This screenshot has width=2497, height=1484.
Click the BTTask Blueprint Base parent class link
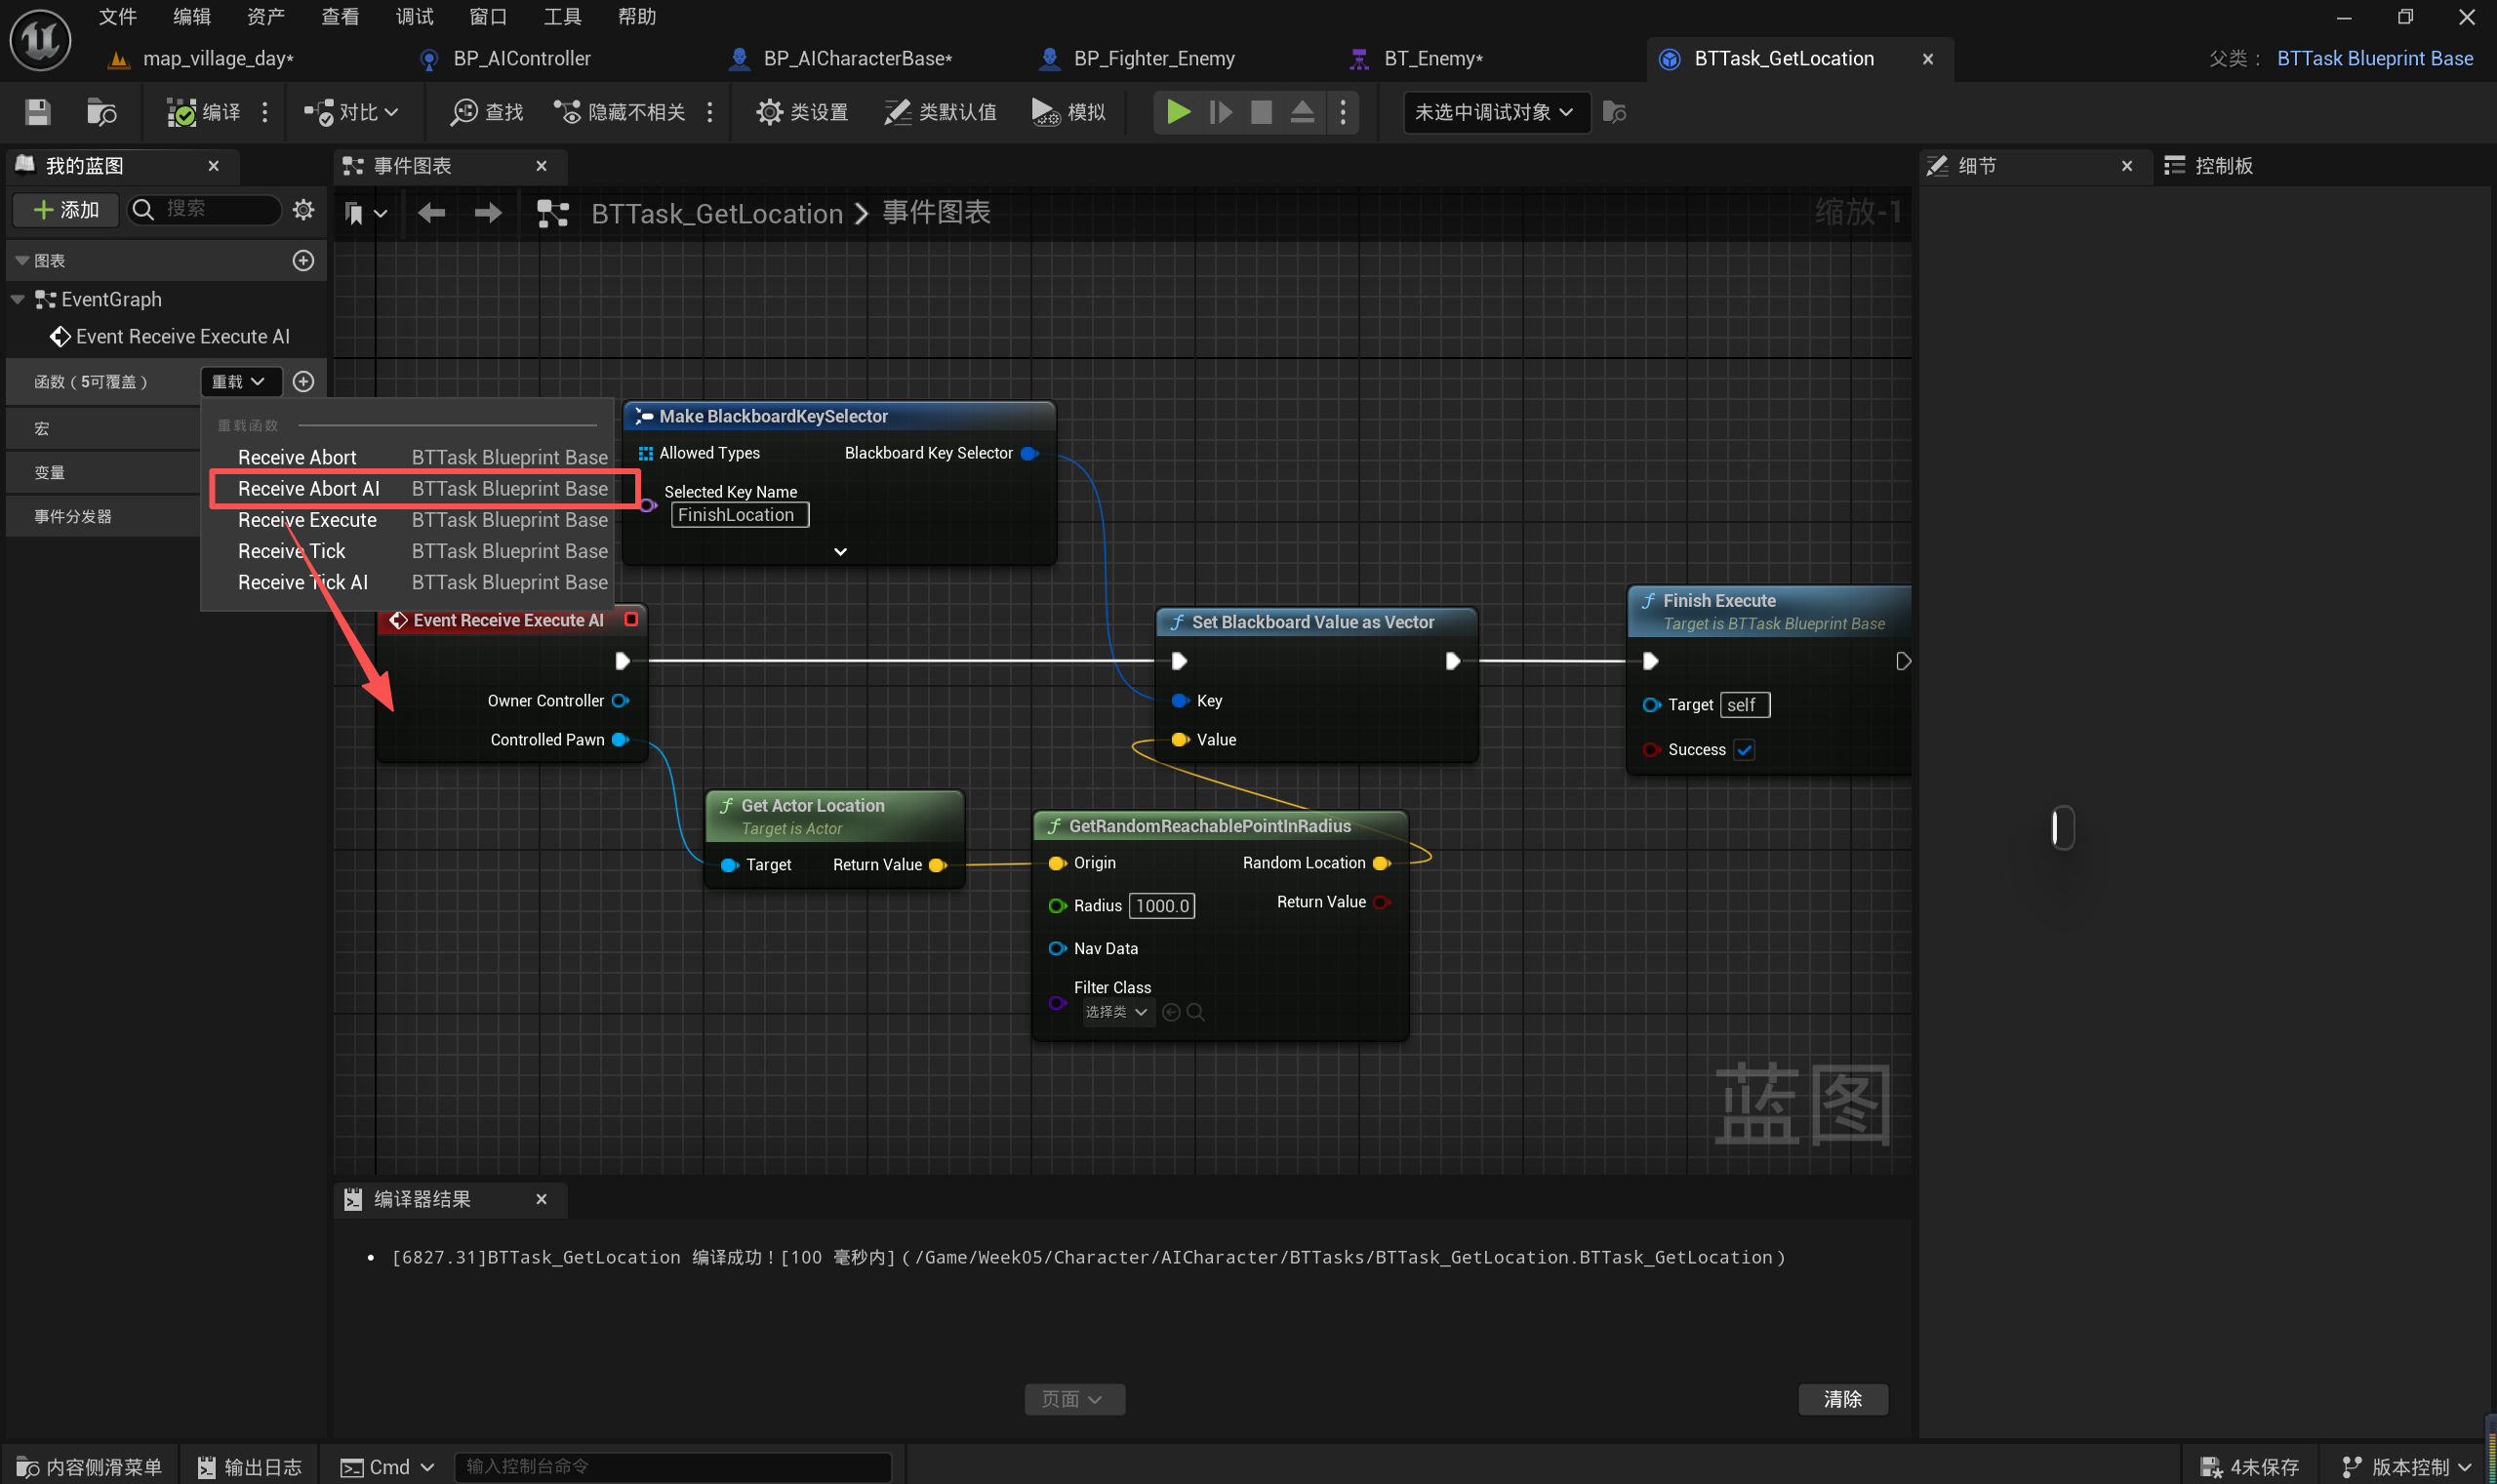[x=2374, y=58]
